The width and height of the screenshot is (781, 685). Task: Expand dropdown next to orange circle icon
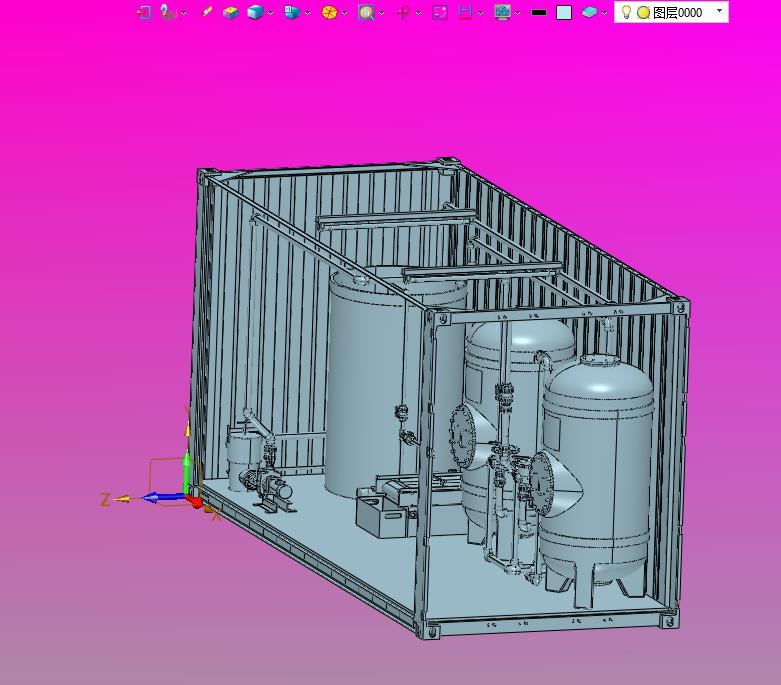click(x=344, y=13)
